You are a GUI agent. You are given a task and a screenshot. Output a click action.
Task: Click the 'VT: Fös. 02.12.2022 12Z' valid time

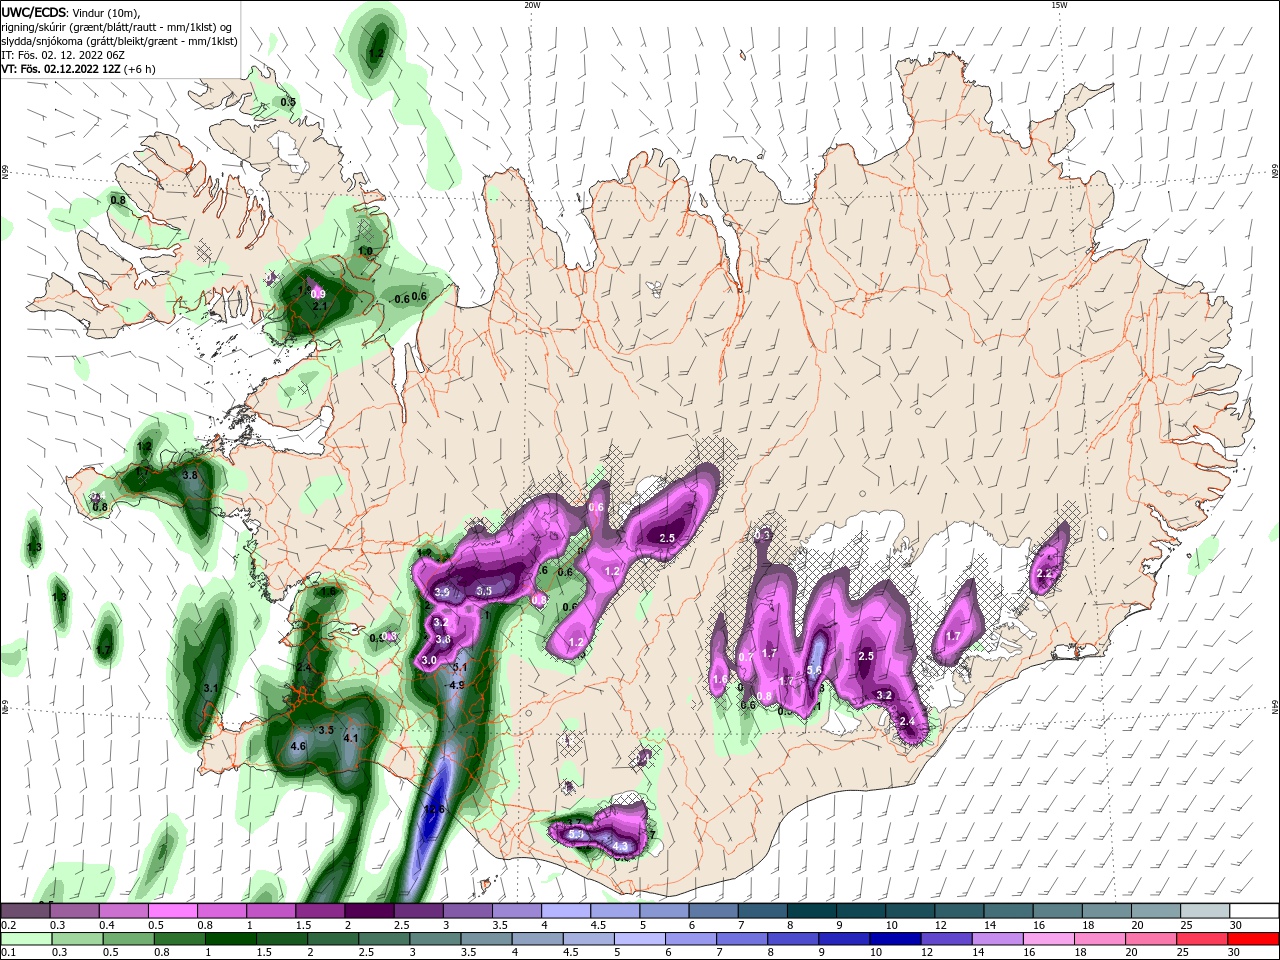(60, 69)
